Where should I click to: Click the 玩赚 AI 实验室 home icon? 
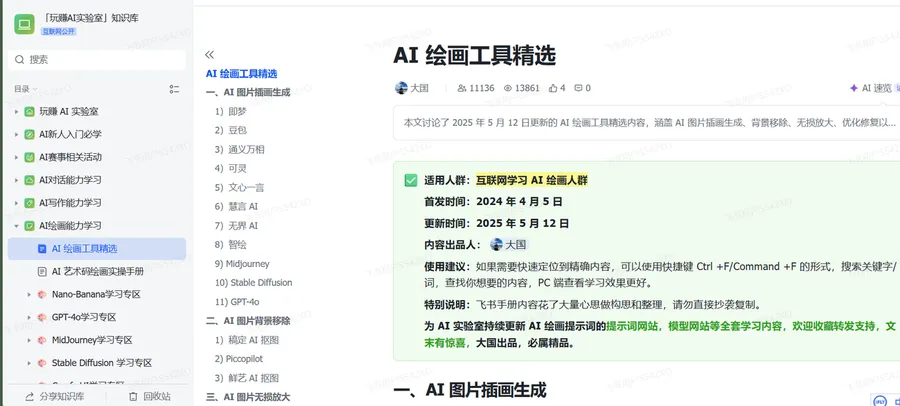(29, 111)
